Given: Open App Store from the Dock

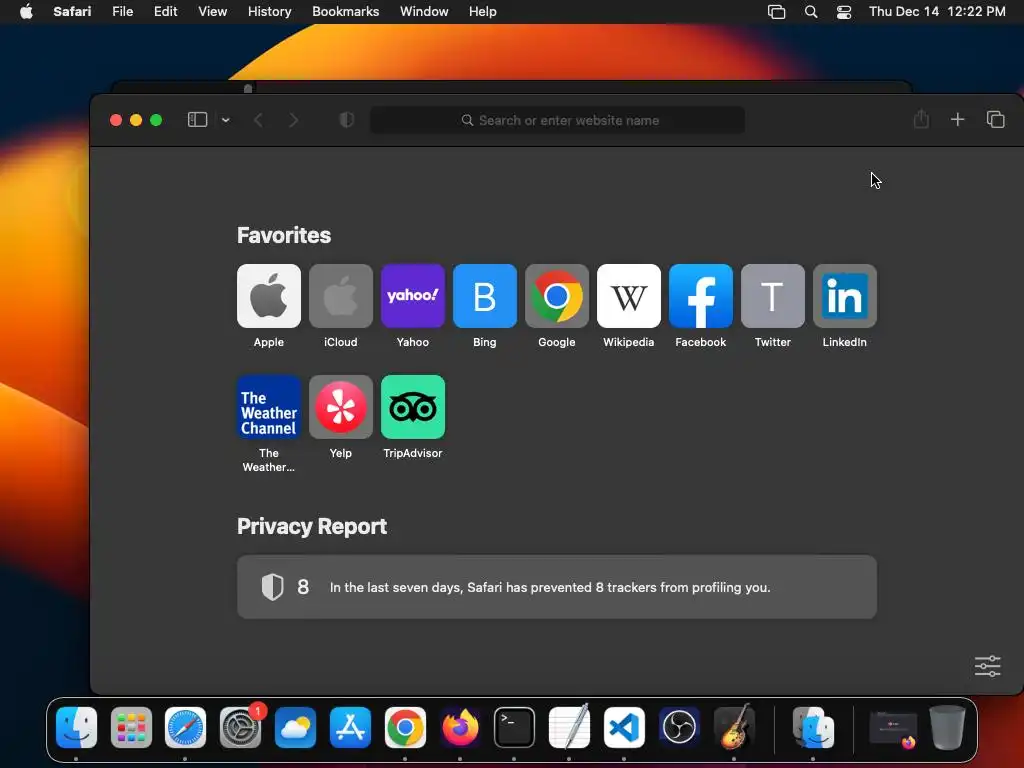Looking at the screenshot, I should coord(350,728).
